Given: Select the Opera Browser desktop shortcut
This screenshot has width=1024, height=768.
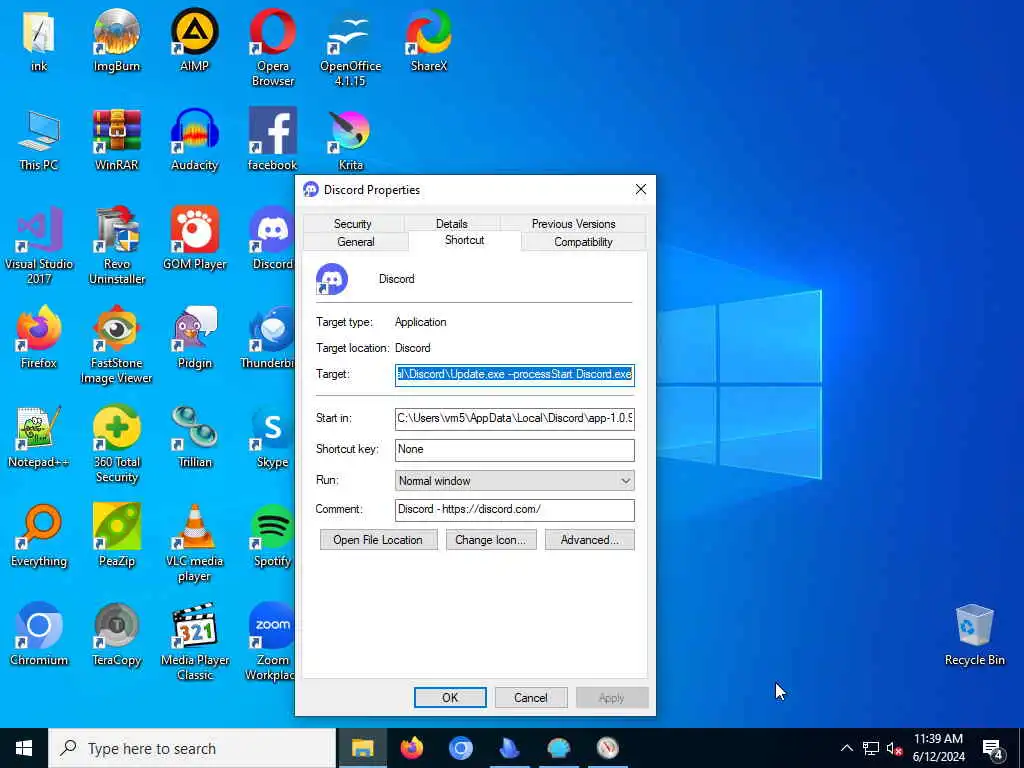Looking at the screenshot, I should tap(272, 47).
